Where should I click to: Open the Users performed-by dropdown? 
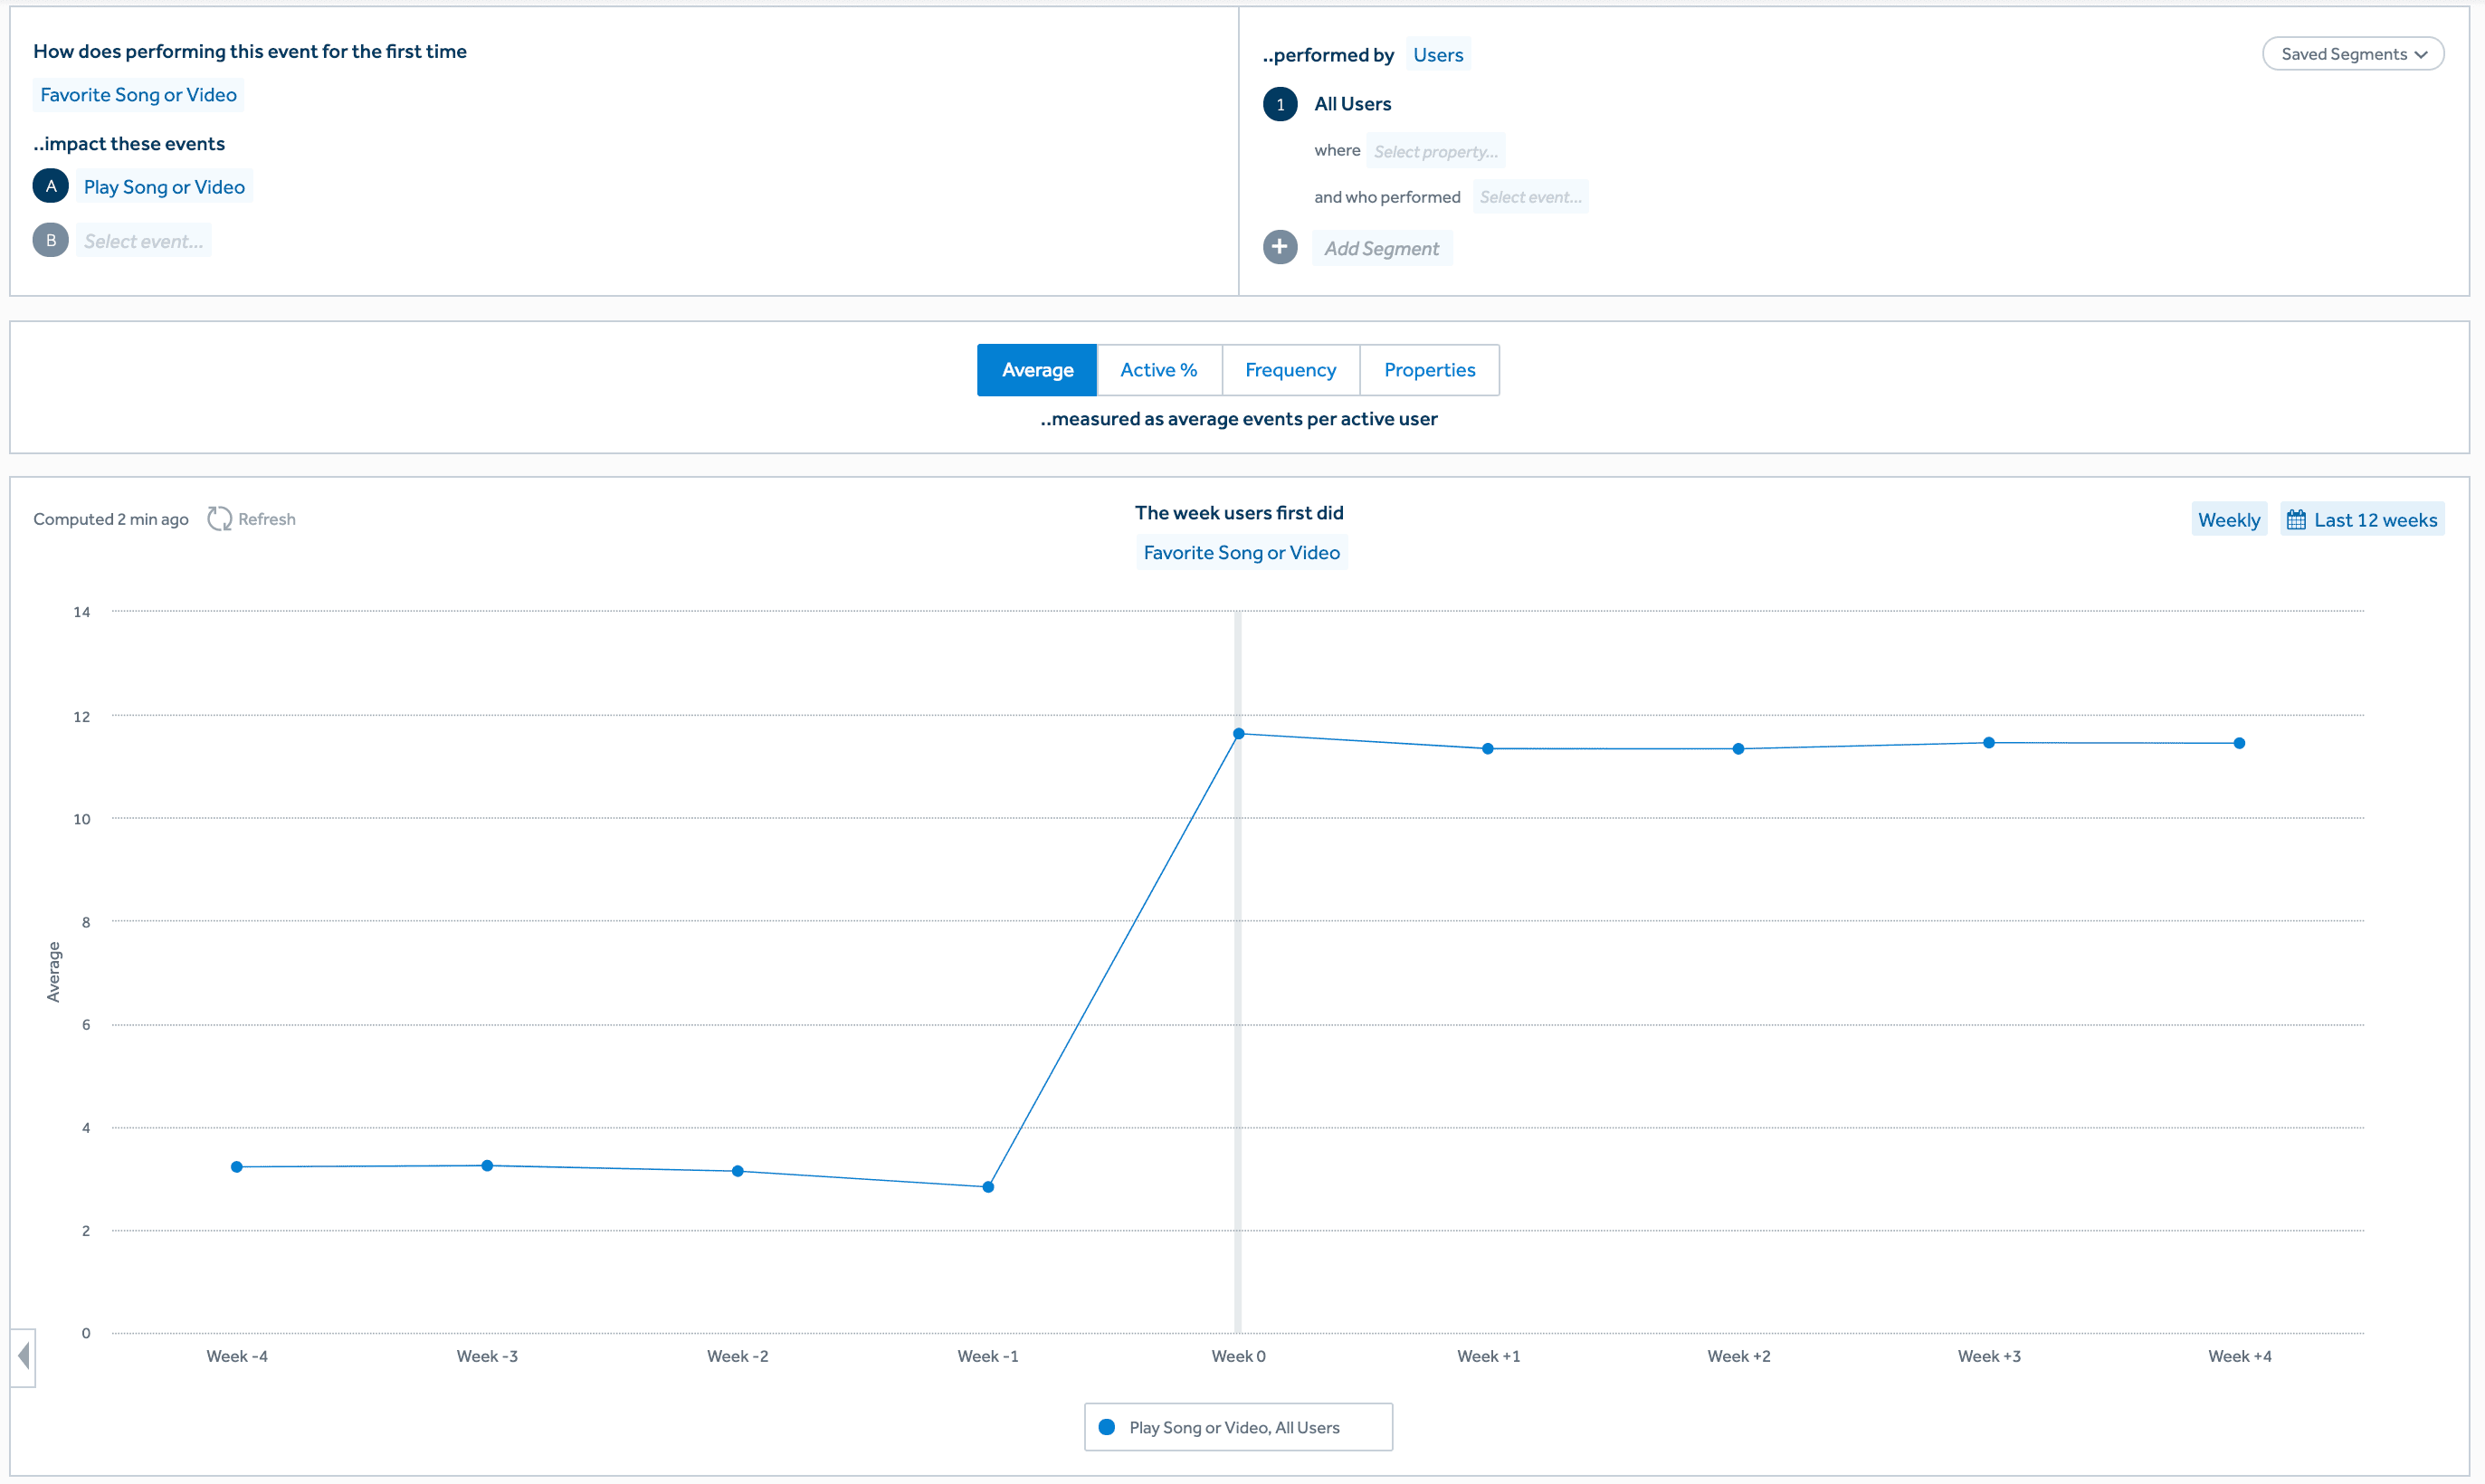coord(1437,55)
